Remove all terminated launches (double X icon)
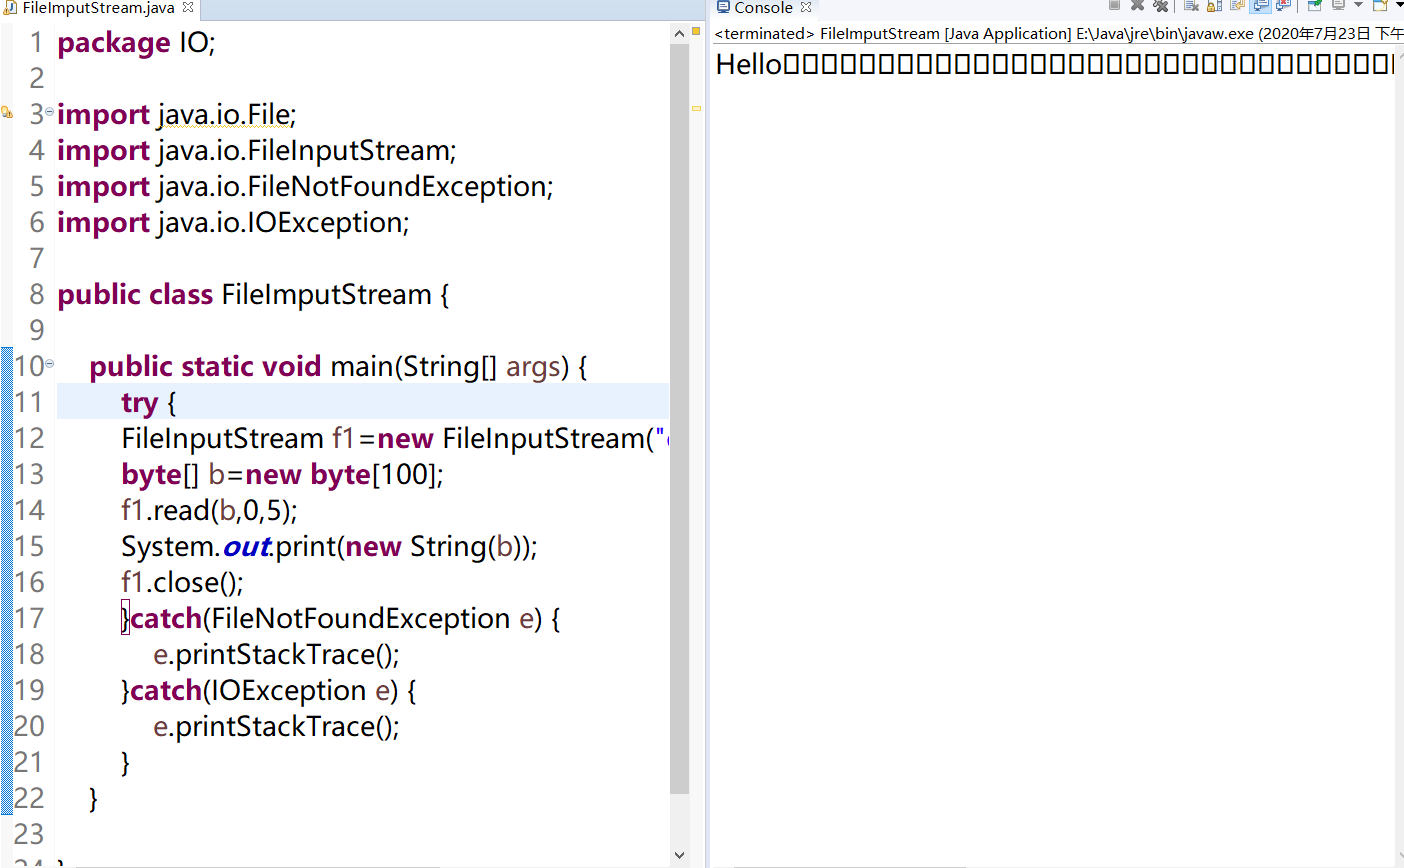The image size is (1404, 868). 1160,6
